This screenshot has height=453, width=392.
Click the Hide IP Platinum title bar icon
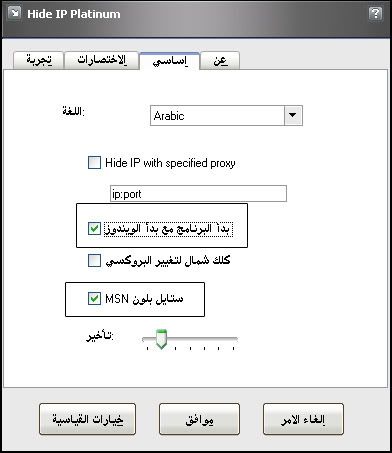pos(14,13)
